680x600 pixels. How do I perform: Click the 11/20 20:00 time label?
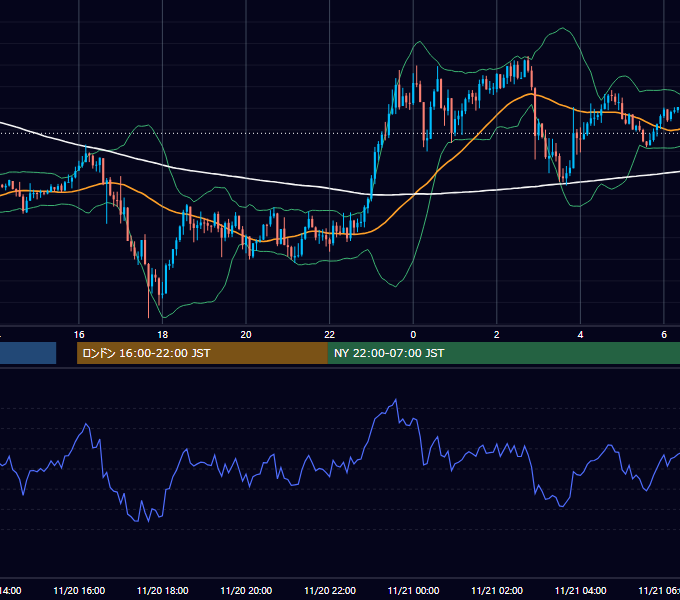[246, 590]
